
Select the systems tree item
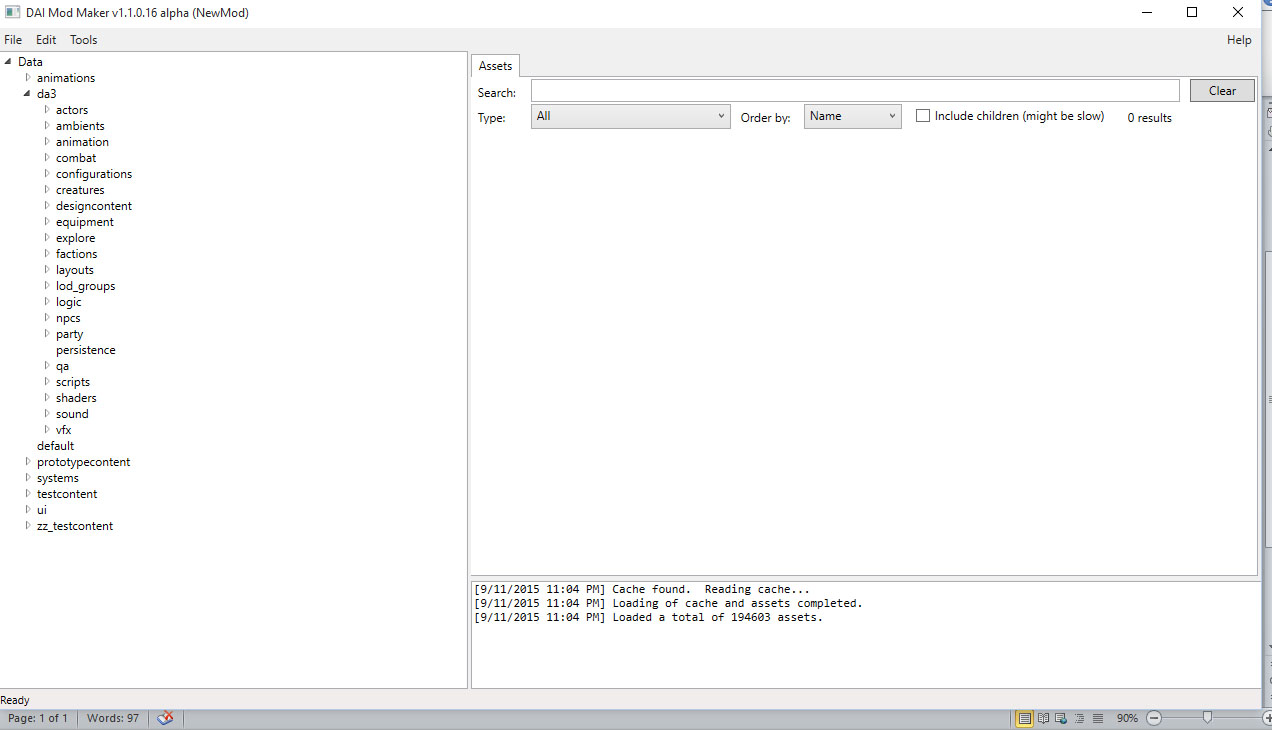coord(58,478)
